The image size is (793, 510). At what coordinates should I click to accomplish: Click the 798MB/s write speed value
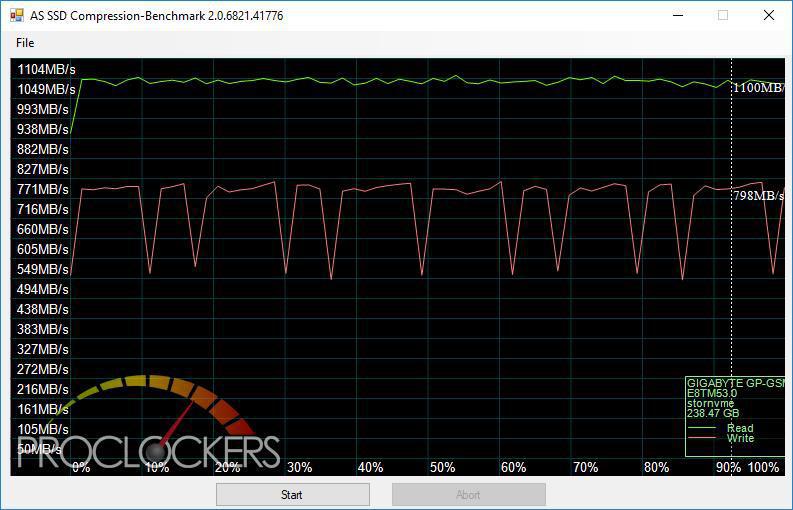point(758,195)
